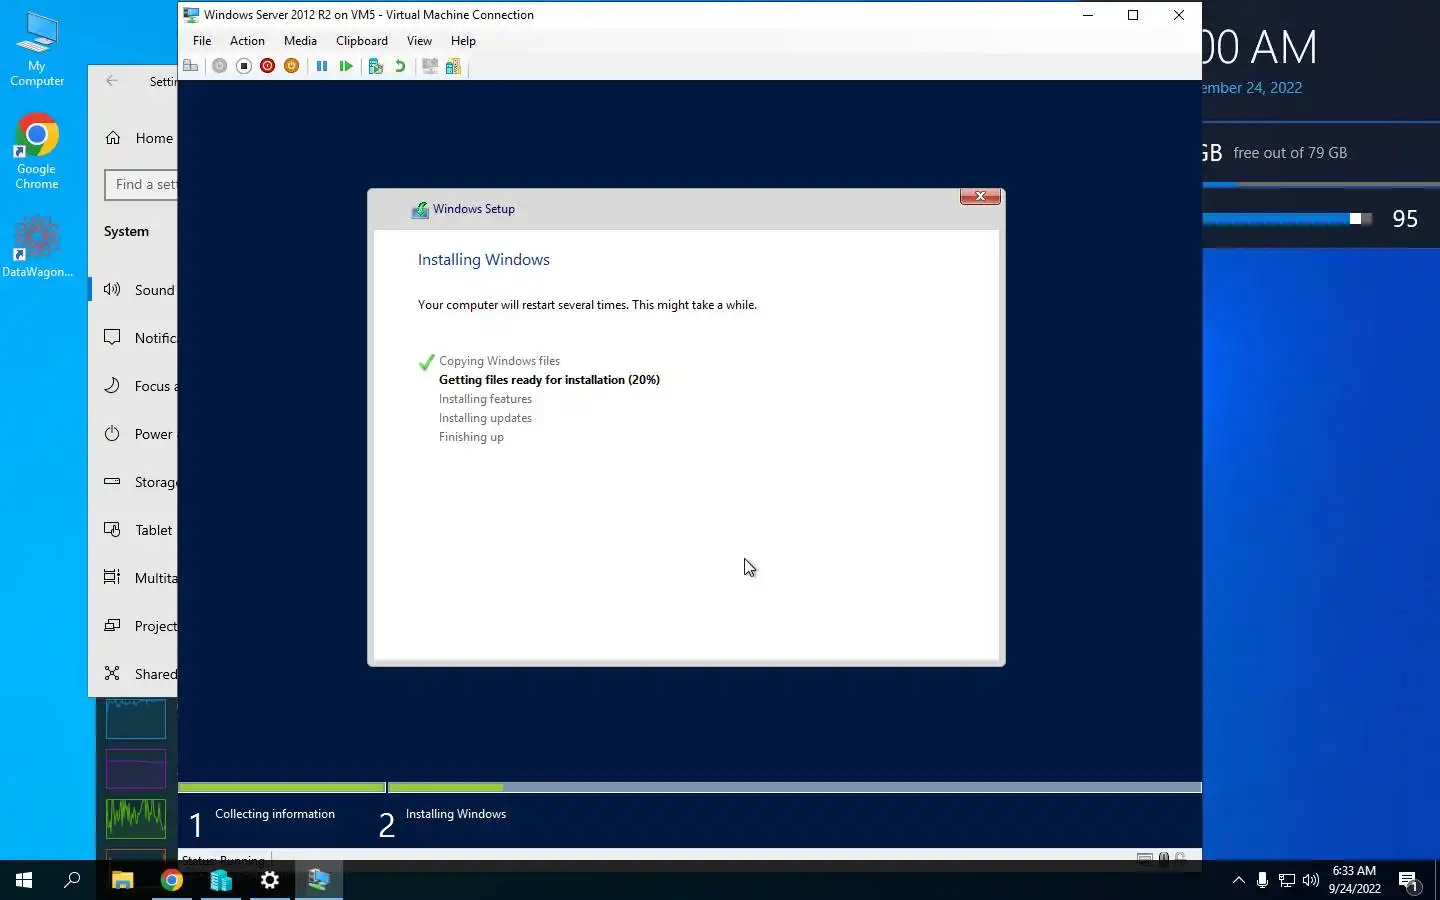Select Shared experiences icon in Settings sidebar
This screenshot has height=900, width=1440.
pyautogui.click(x=112, y=673)
